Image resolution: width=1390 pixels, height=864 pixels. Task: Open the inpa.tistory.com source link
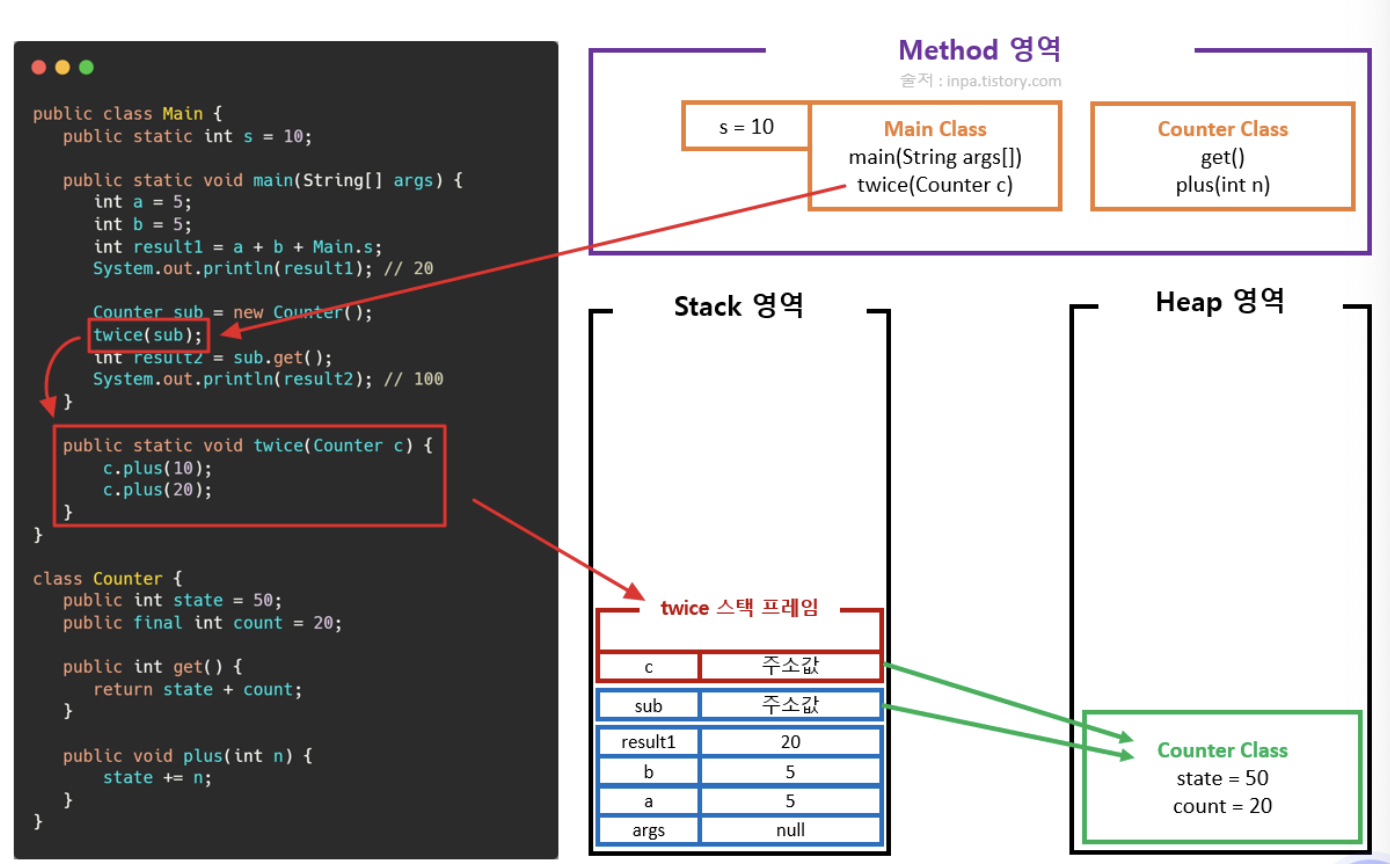click(x=980, y=81)
